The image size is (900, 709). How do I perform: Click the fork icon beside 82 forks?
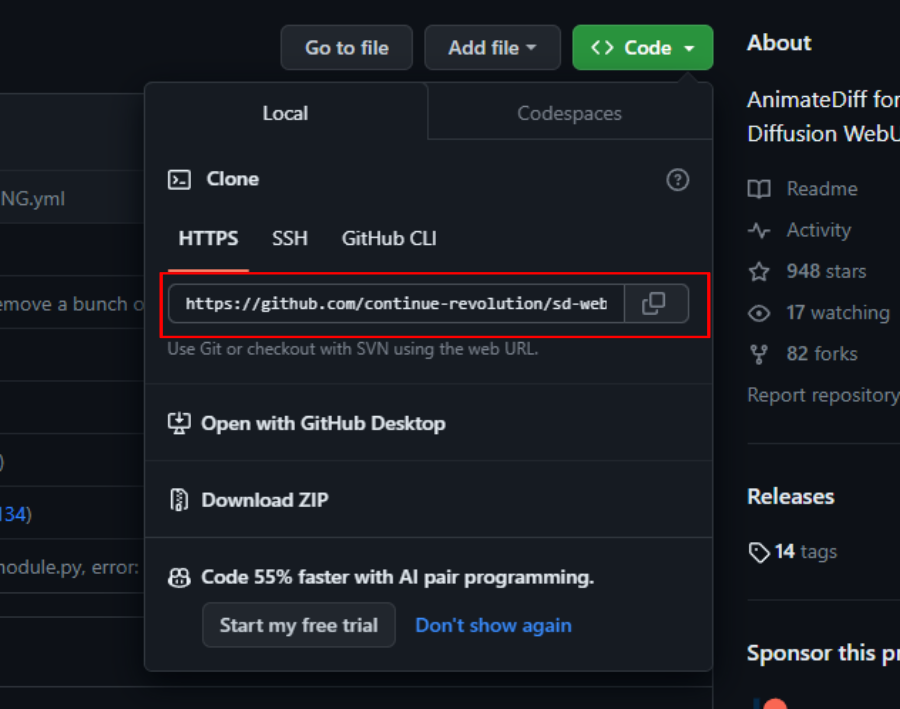point(760,354)
